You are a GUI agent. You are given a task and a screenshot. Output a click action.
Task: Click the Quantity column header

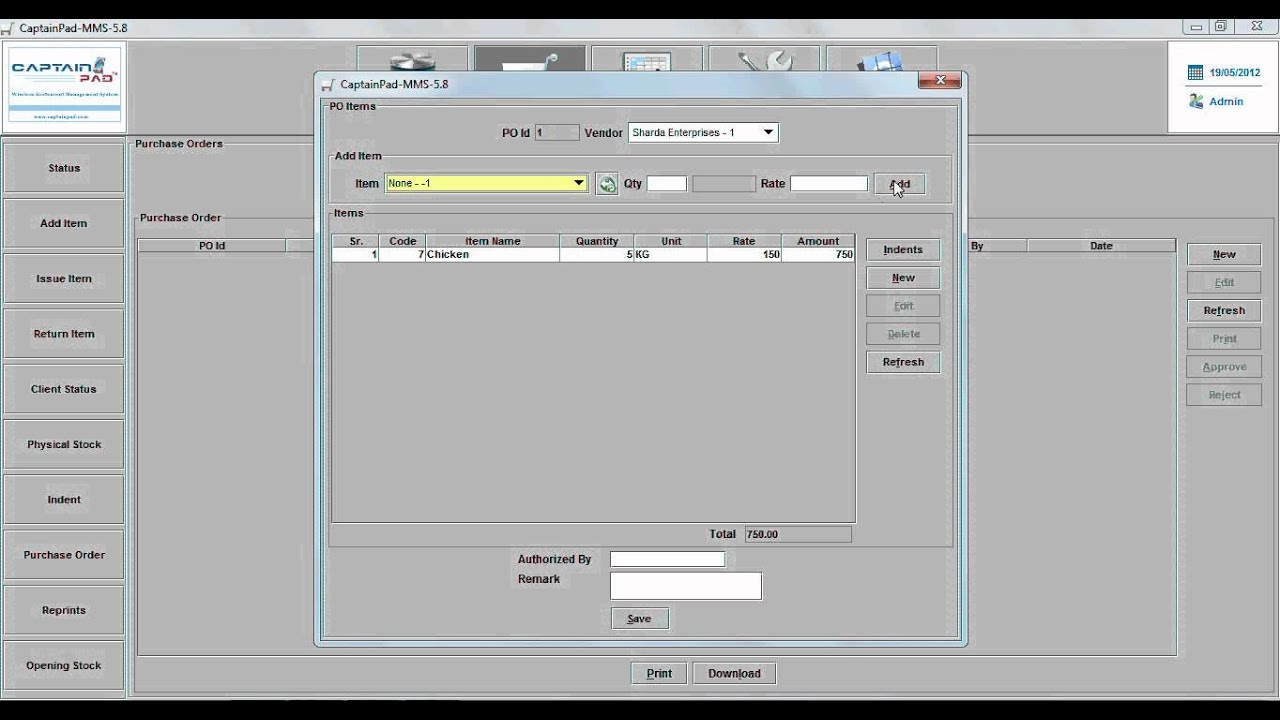[x=597, y=241]
